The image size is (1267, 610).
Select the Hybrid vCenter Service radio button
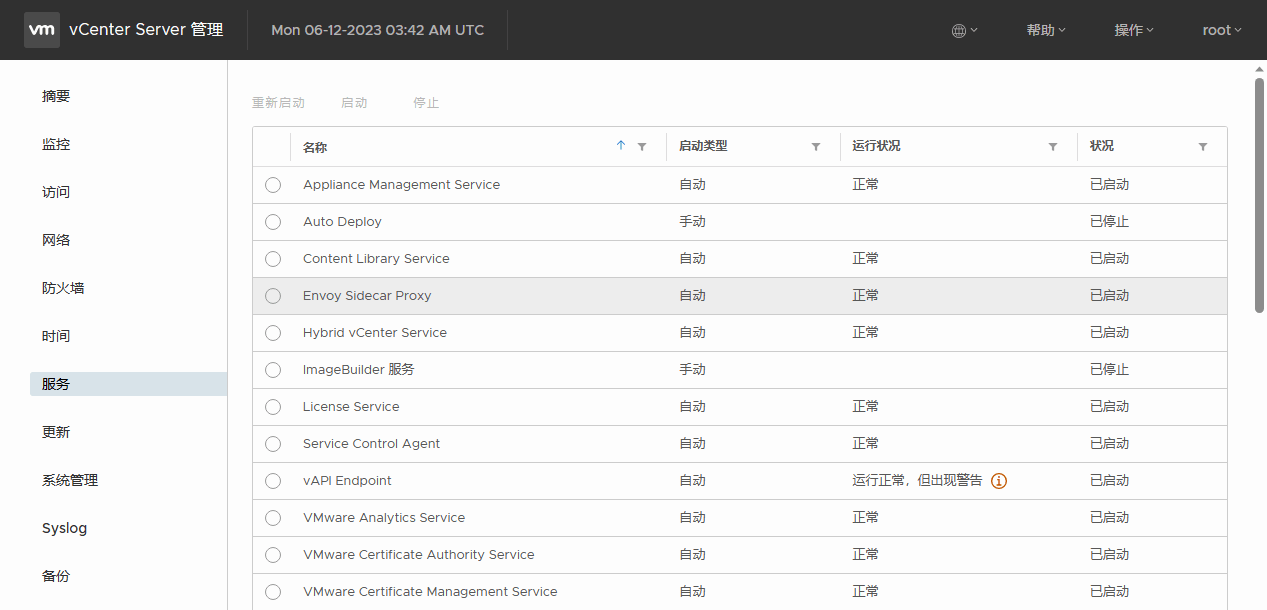click(x=273, y=333)
